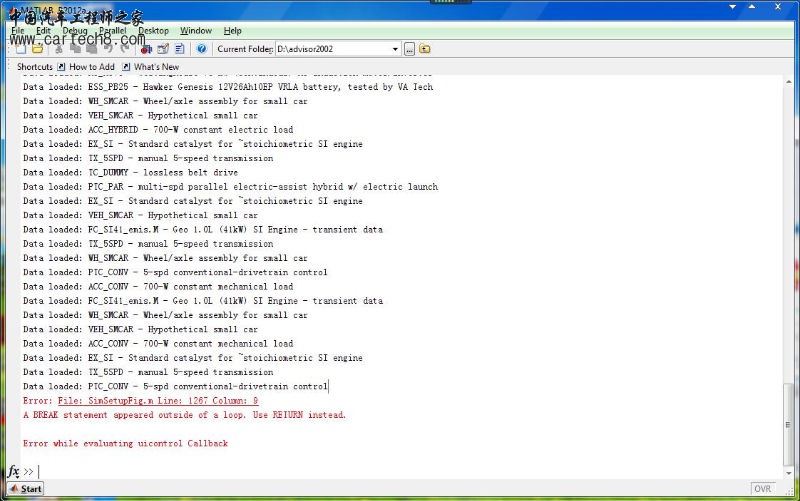Open the Edit menu
Image resolution: width=800 pixels, height=501 pixels.
tap(43, 31)
